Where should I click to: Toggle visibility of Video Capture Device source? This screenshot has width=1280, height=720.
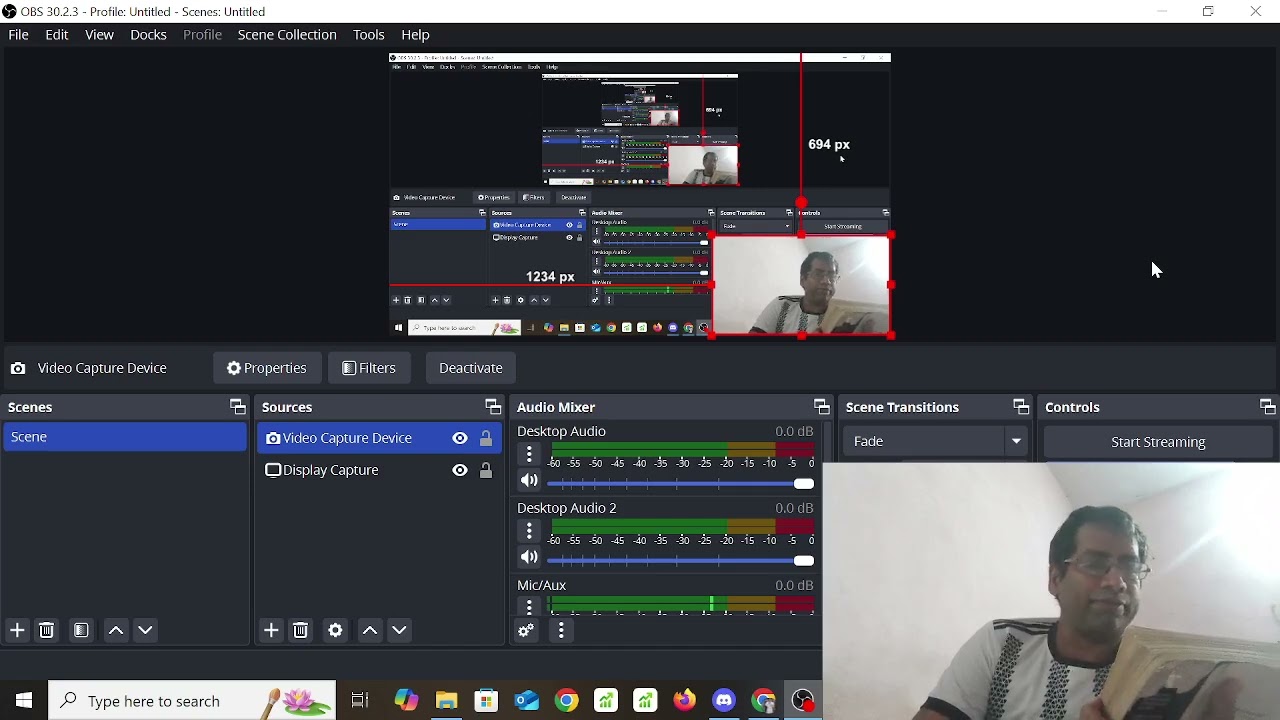(460, 438)
